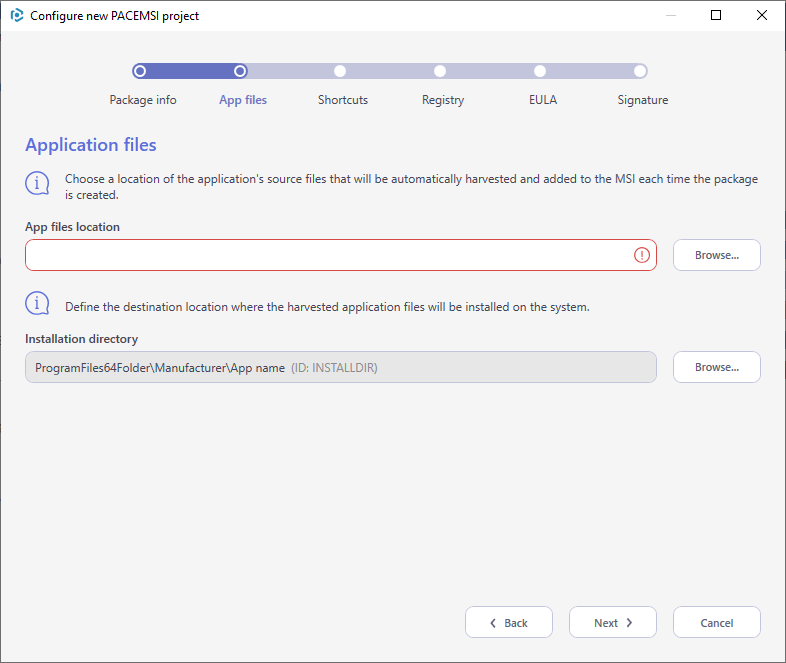The height and width of the screenshot is (663, 786).
Task: Click the App files progress circle
Action: click(240, 71)
